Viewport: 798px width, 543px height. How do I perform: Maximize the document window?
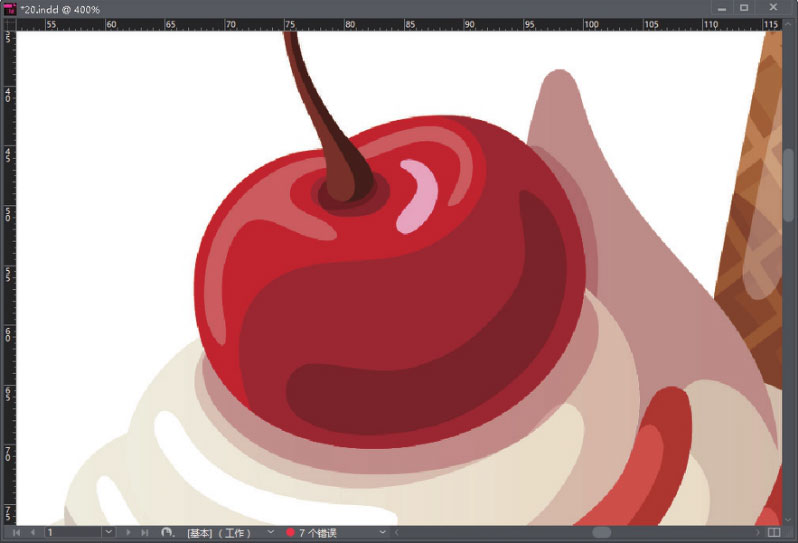pos(743,8)
